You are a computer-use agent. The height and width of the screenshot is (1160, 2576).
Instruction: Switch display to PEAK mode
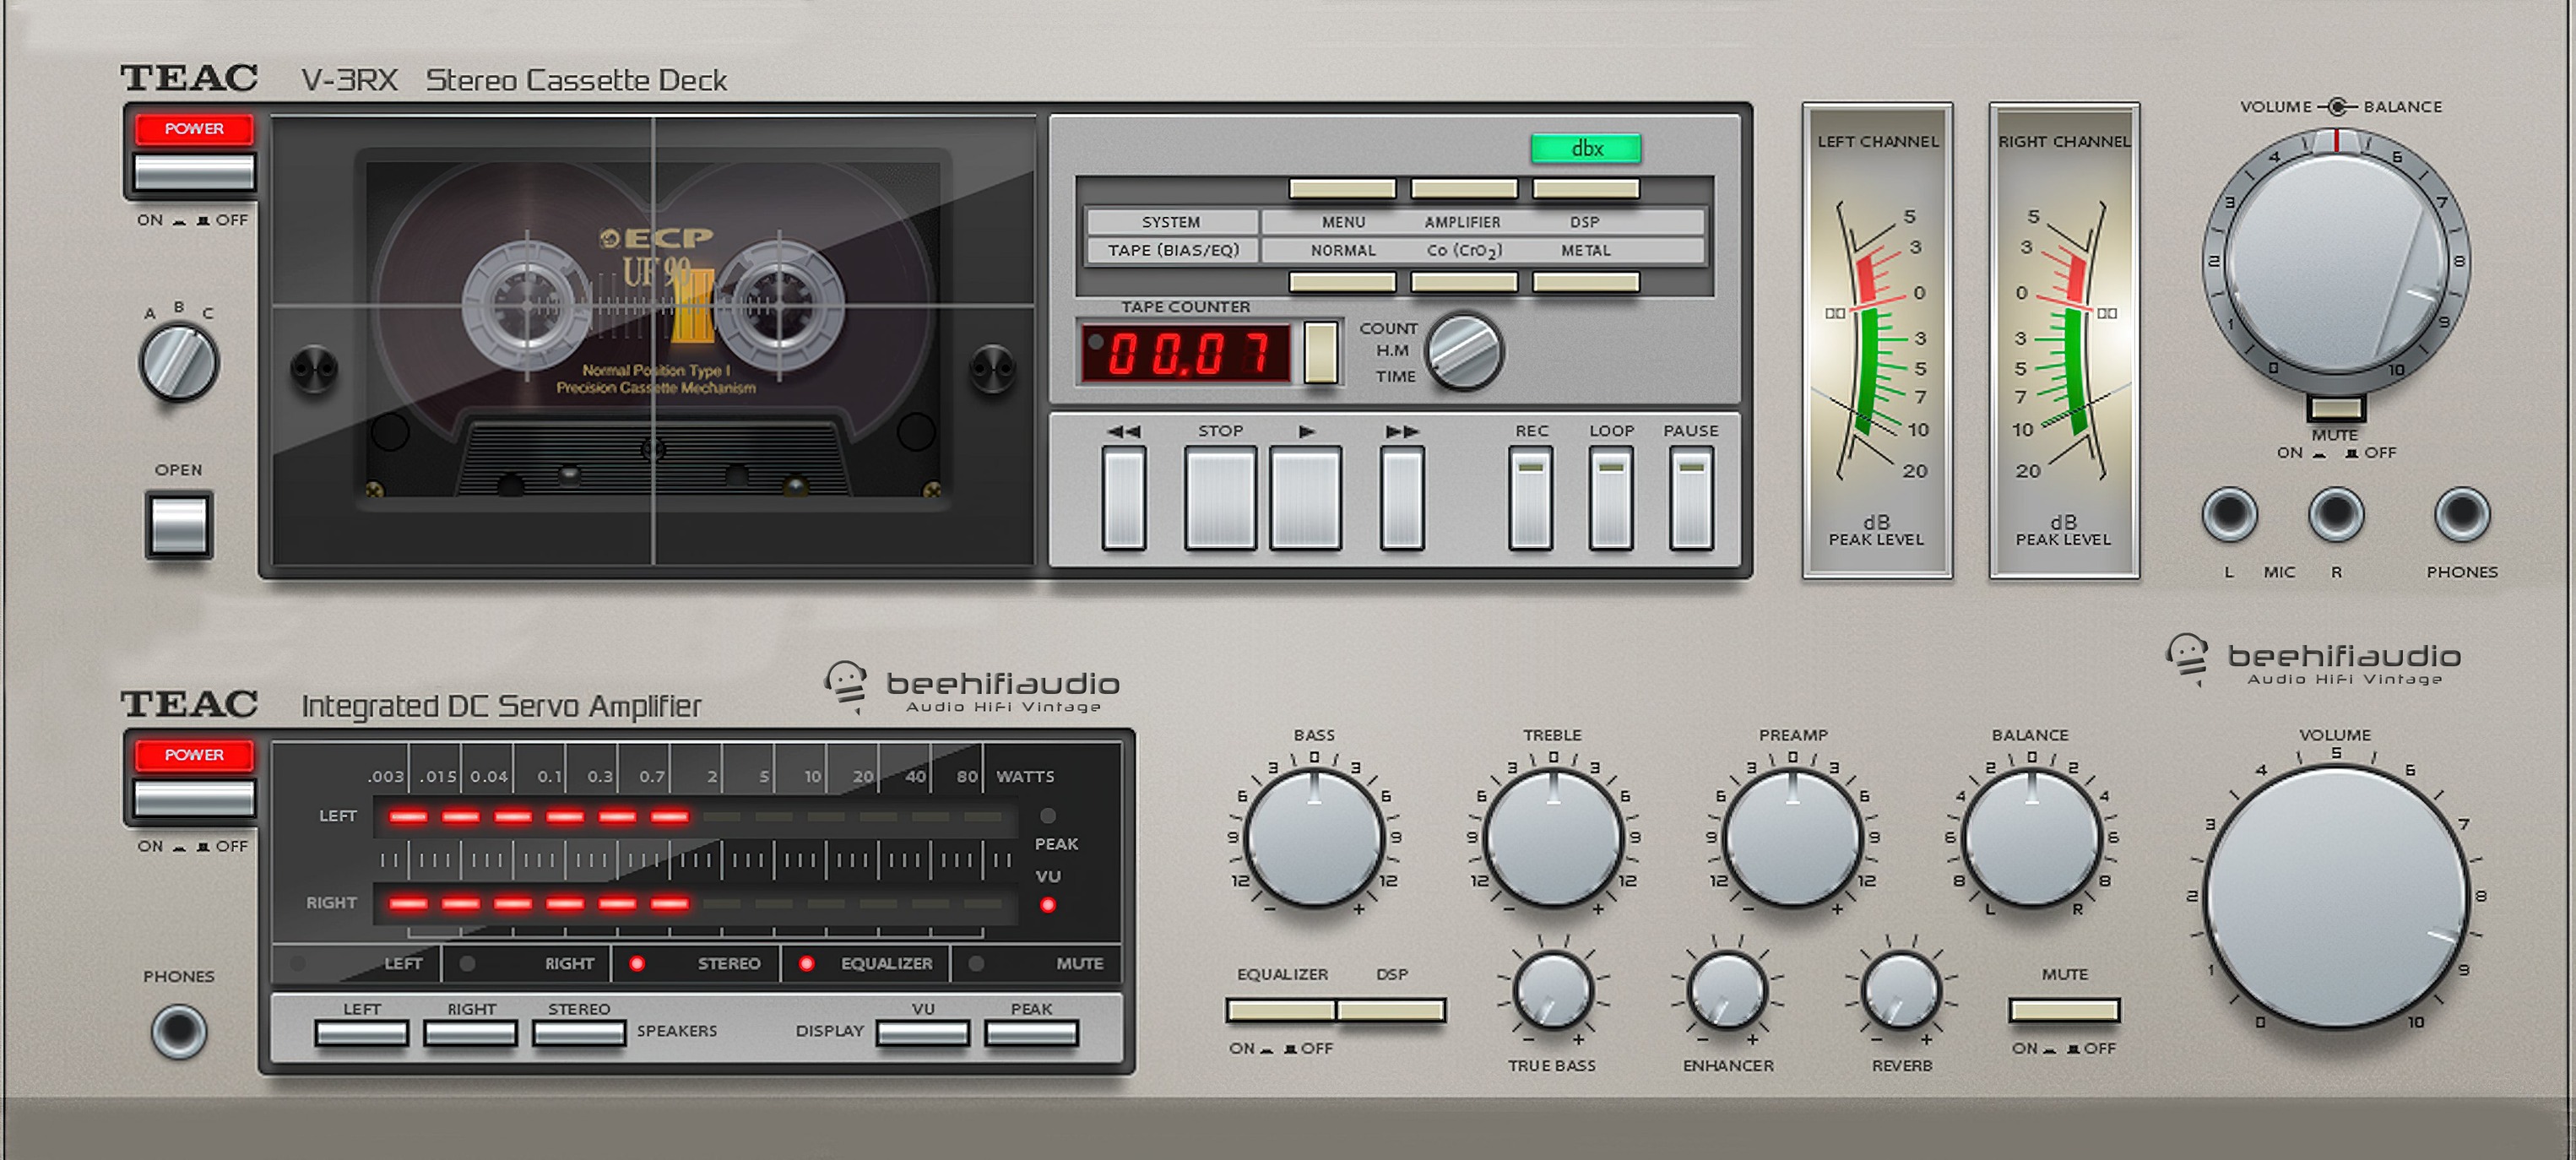point(1031,1033)
